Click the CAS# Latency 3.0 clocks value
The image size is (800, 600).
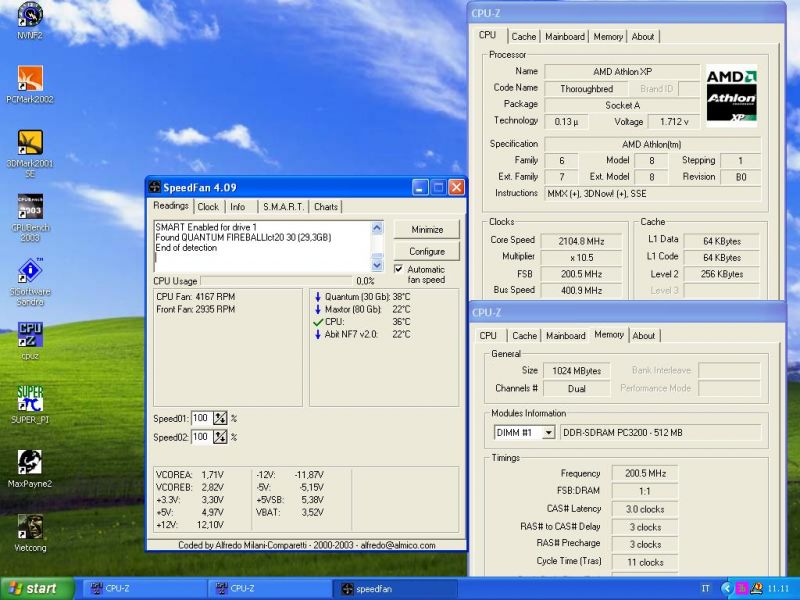point(645,509)
